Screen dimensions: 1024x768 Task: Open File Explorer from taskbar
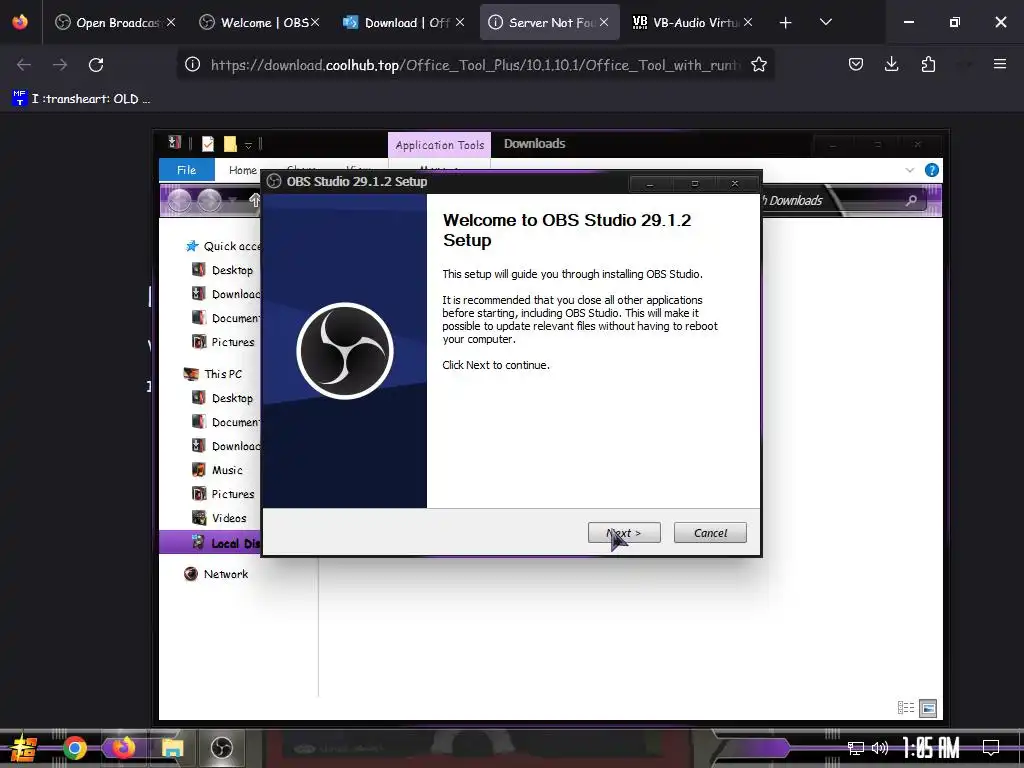coord(172,748)
